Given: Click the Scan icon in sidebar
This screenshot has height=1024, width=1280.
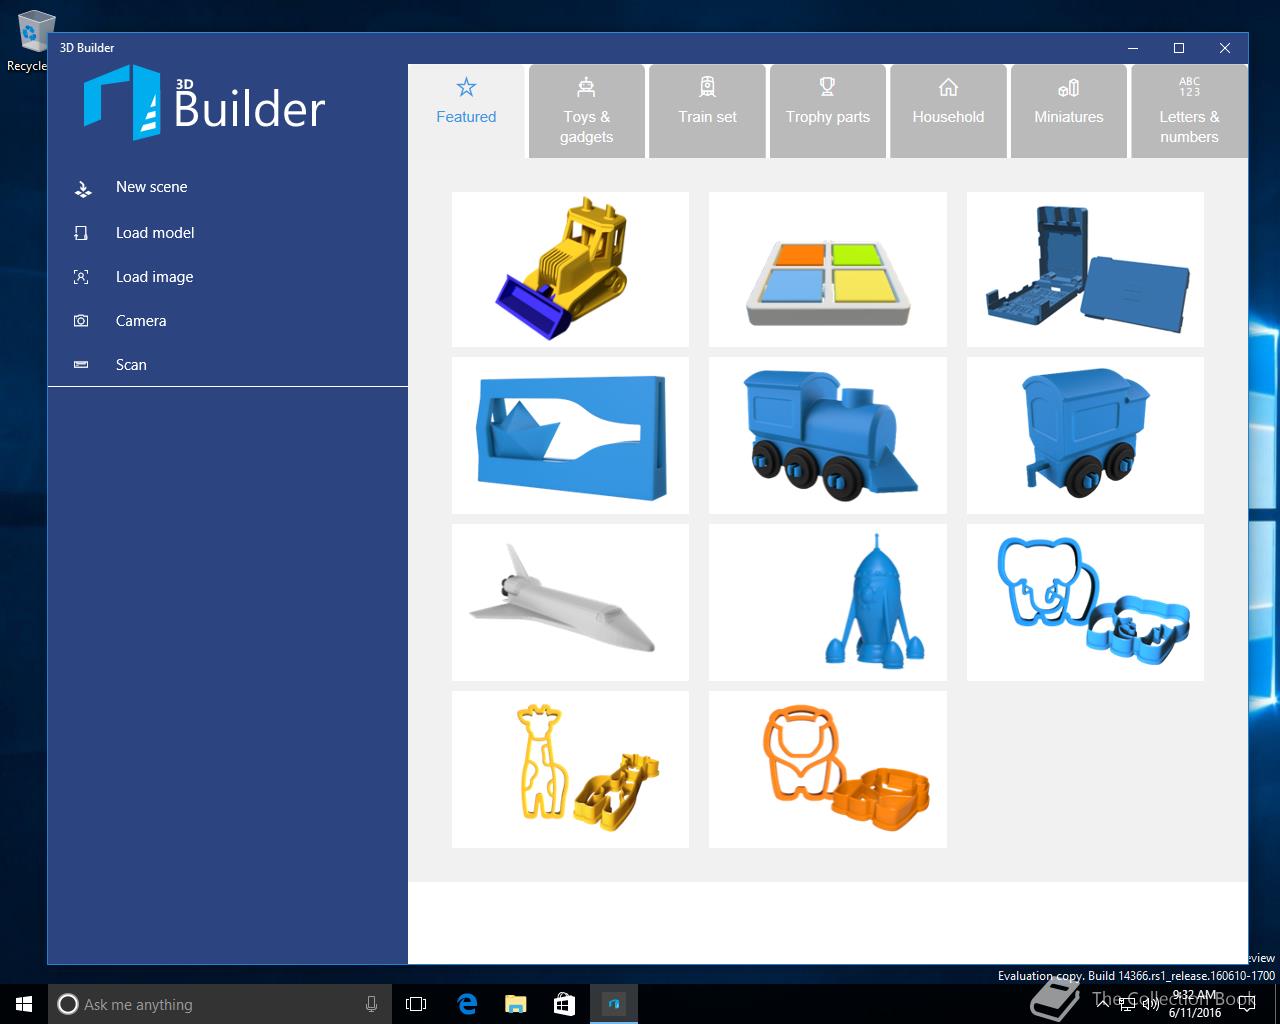Looking at the screenshot, I should point(81,365).
